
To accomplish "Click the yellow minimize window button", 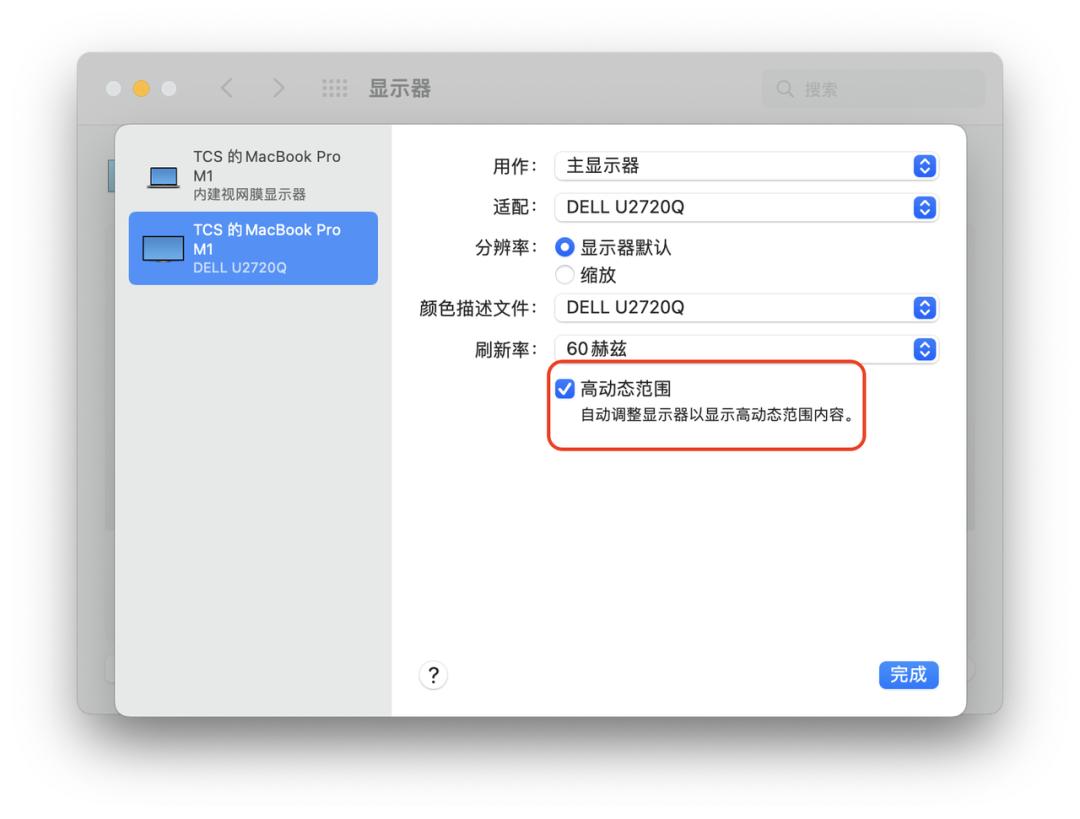I will [x=141, y=89].
